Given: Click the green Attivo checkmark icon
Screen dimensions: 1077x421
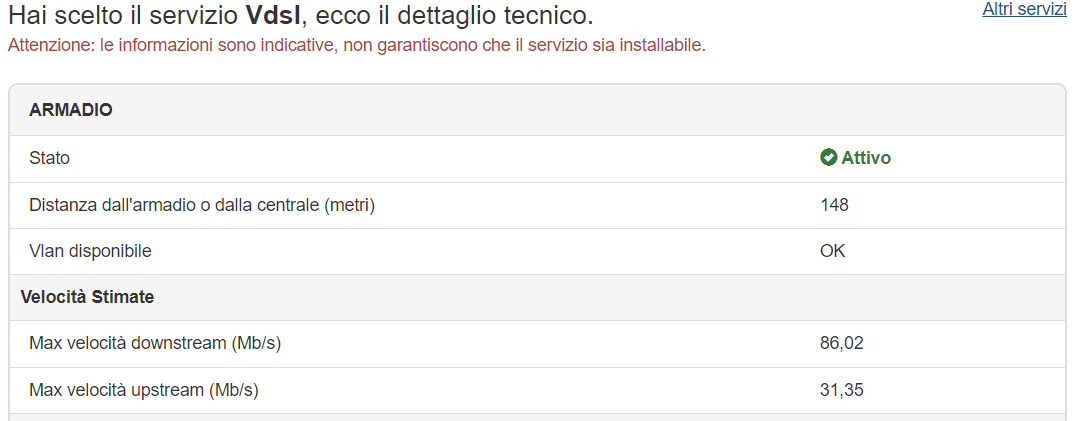Looking at the screenshot, I should point(828,158).
